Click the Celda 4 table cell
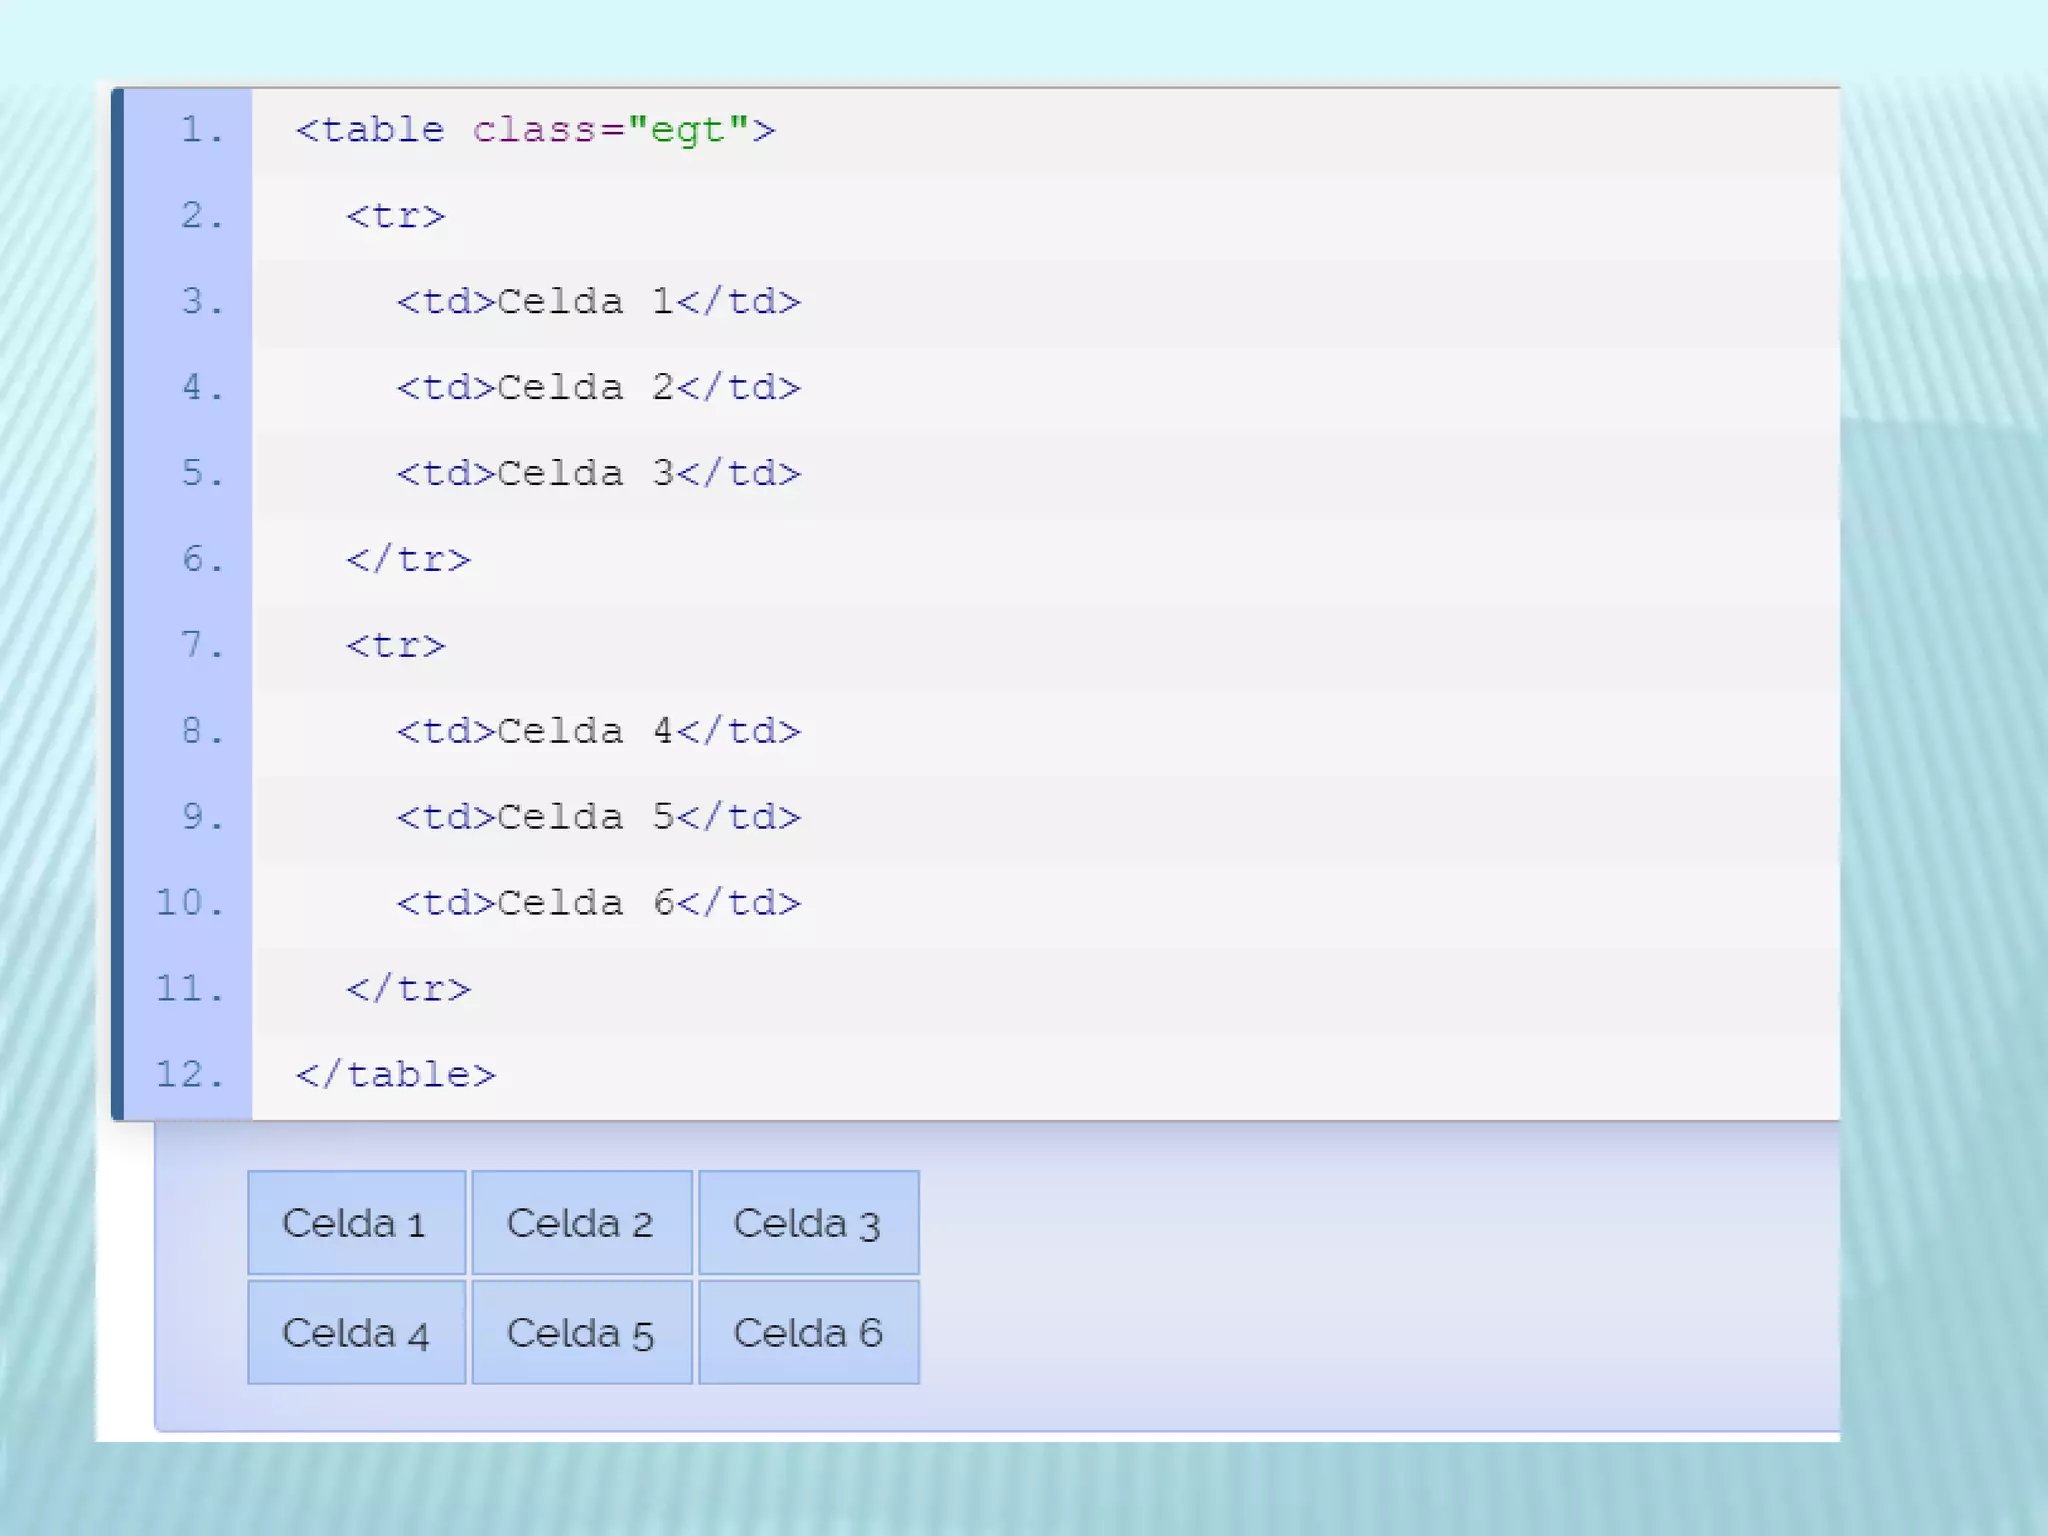2048x1536 pixels. [x=356, y=1332]
